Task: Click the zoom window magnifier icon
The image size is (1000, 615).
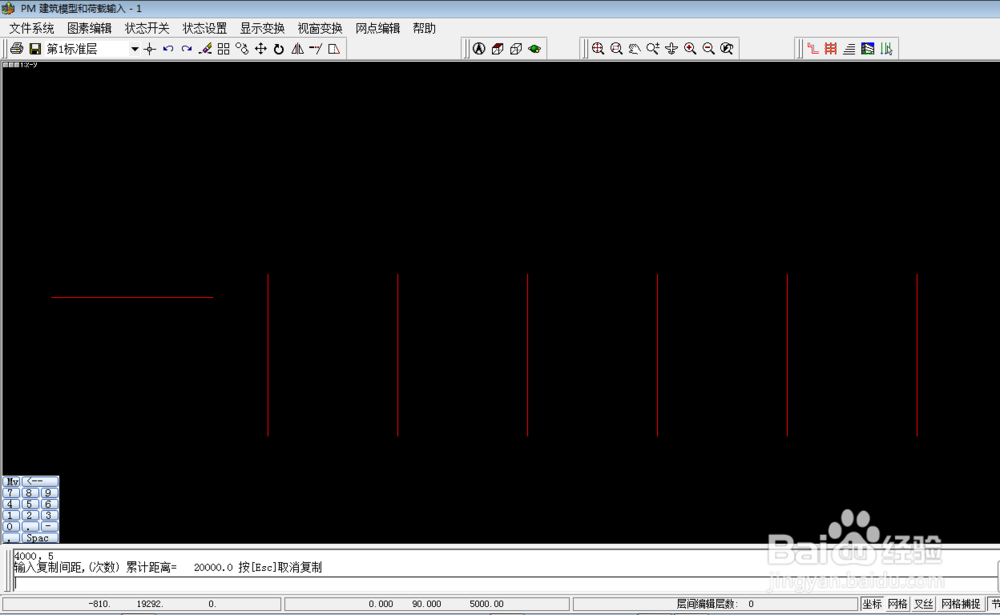Action: [598, 48]
